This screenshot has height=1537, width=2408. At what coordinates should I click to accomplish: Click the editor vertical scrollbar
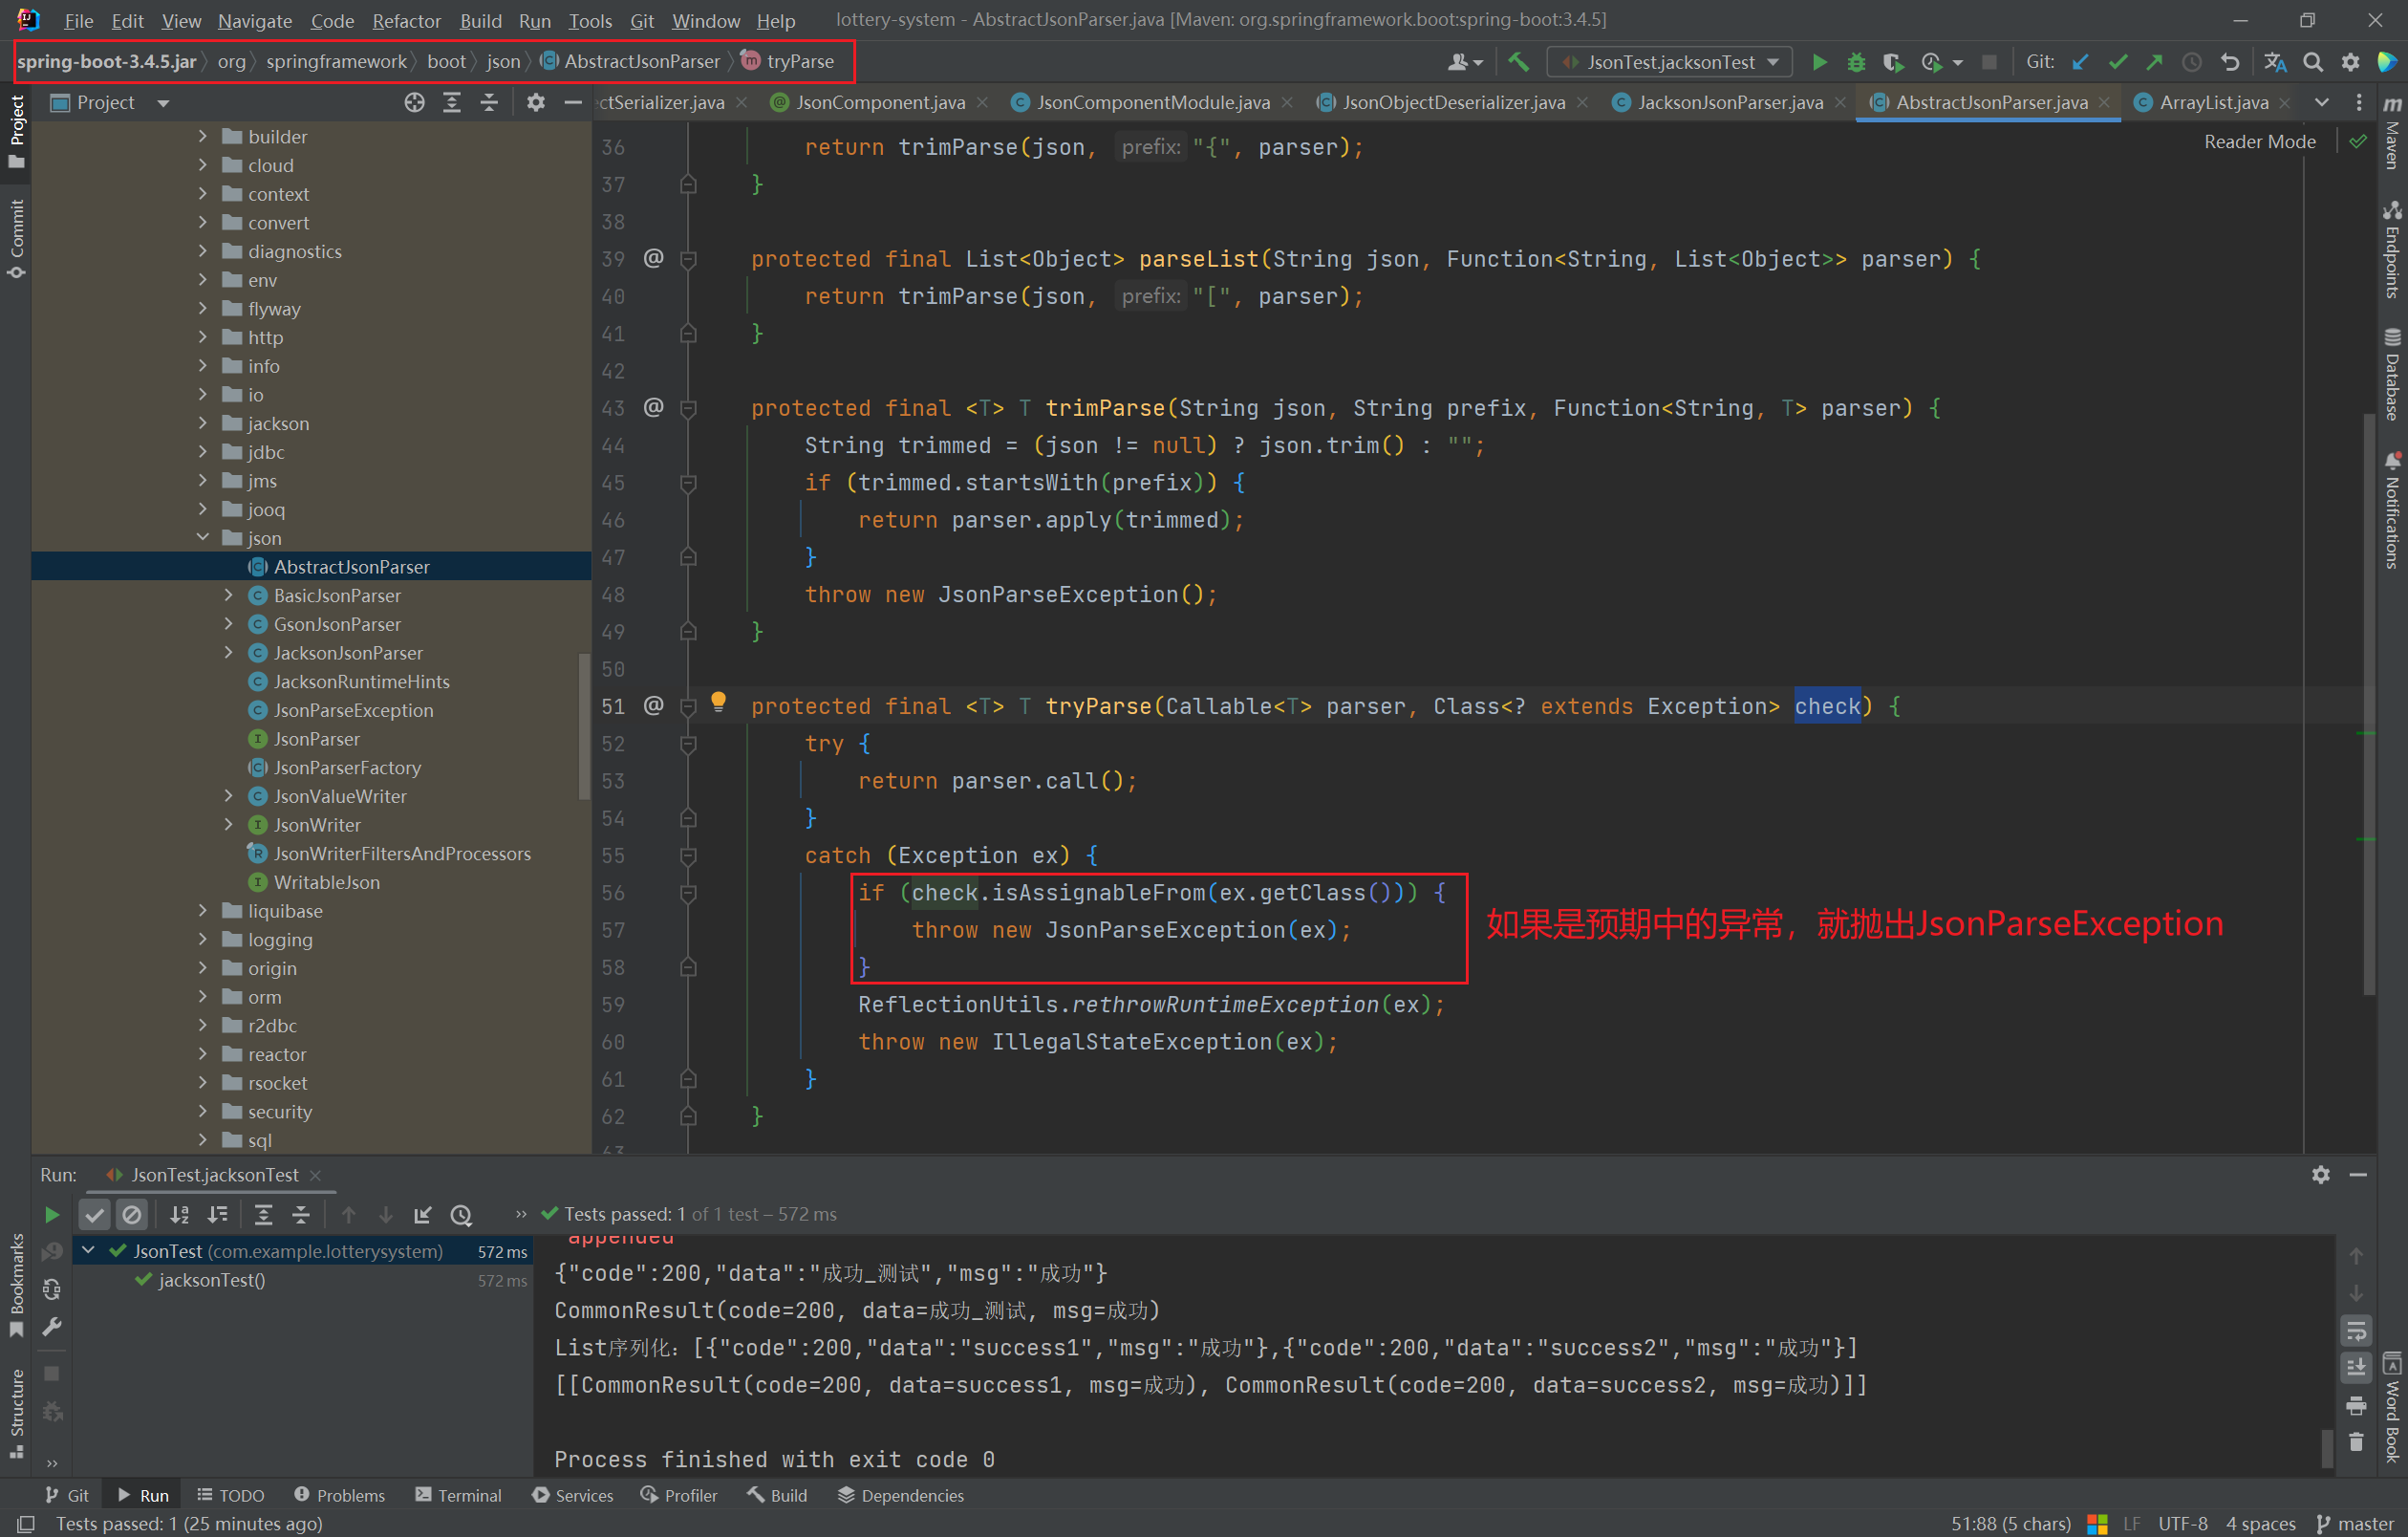2367,700
